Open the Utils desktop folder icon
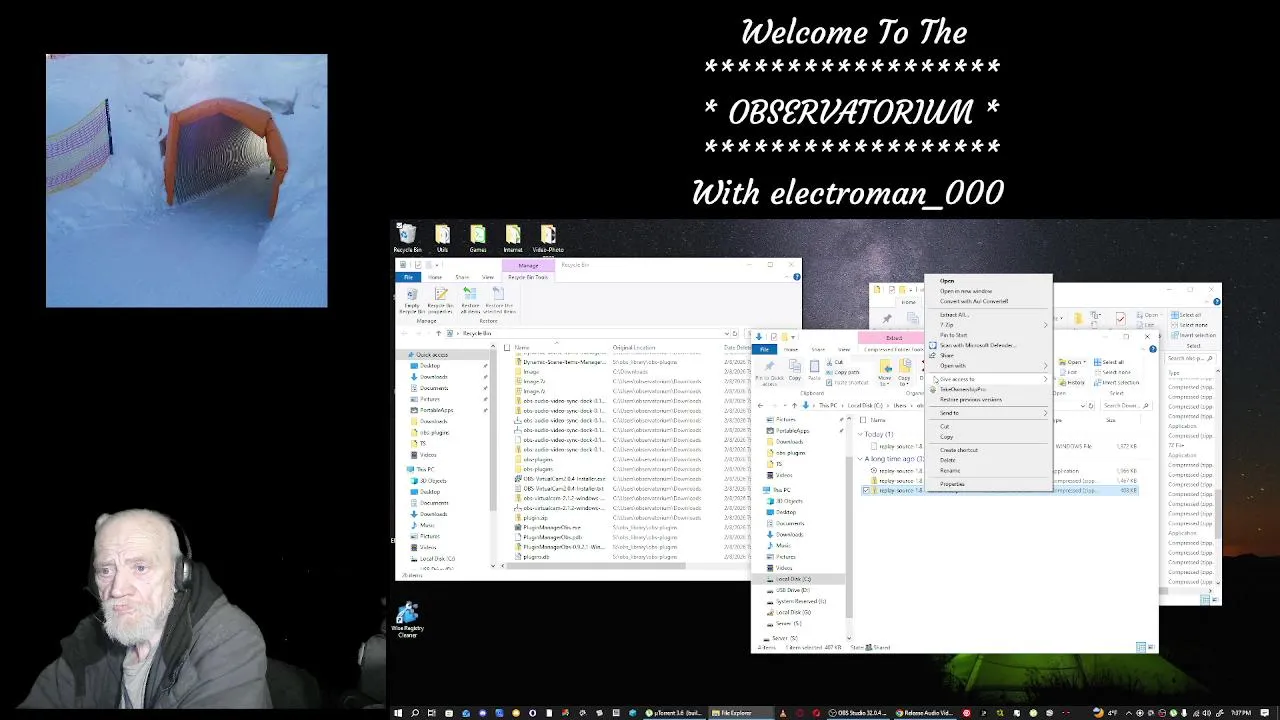This screenshot has height=720, width=1280. (442, 238)
